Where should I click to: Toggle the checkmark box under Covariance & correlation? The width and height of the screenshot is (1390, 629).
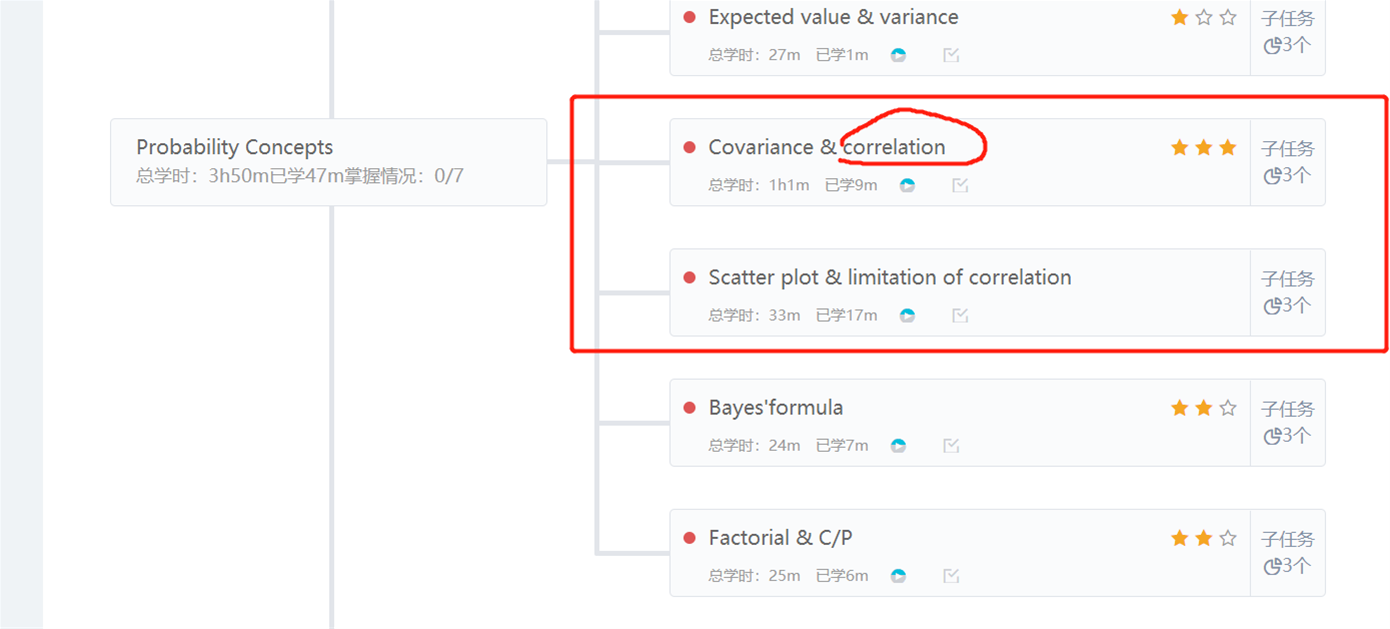tap(960, 185)
